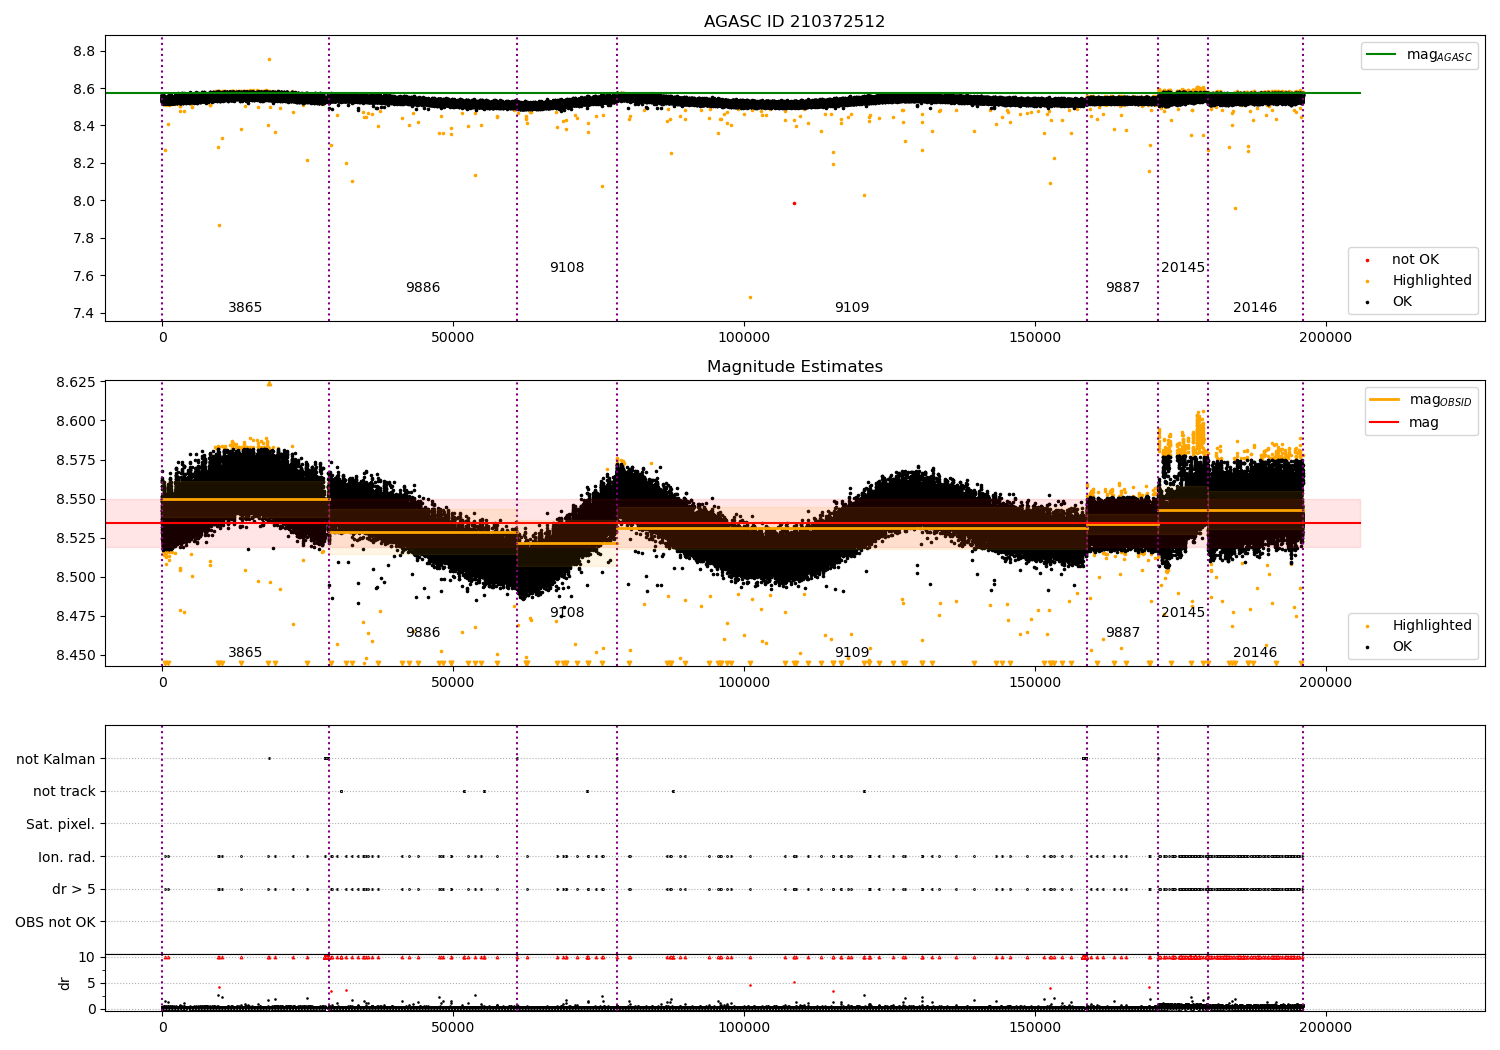This screenshot has width=1500, height=1050.
Task: Click OBSID label 9109 in the AGASC plot
Action: (852, 307)
